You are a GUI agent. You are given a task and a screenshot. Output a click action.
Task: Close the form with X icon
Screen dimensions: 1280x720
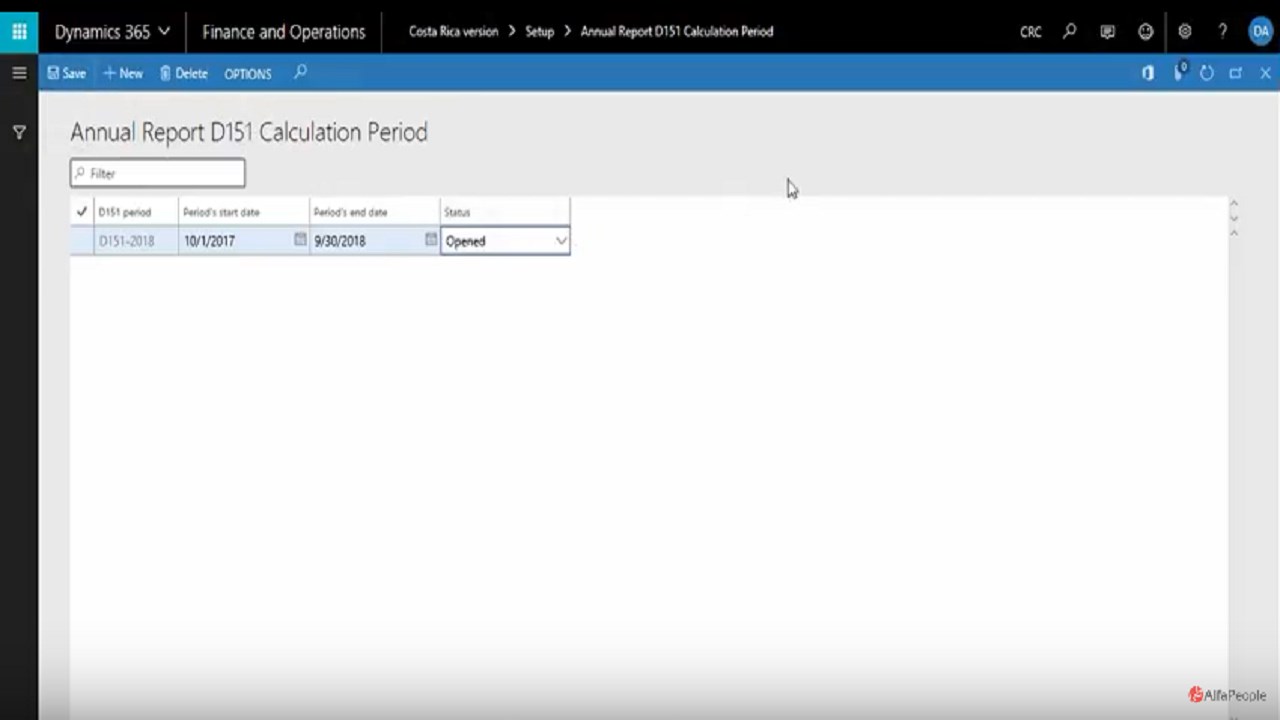coord(1265,73)
